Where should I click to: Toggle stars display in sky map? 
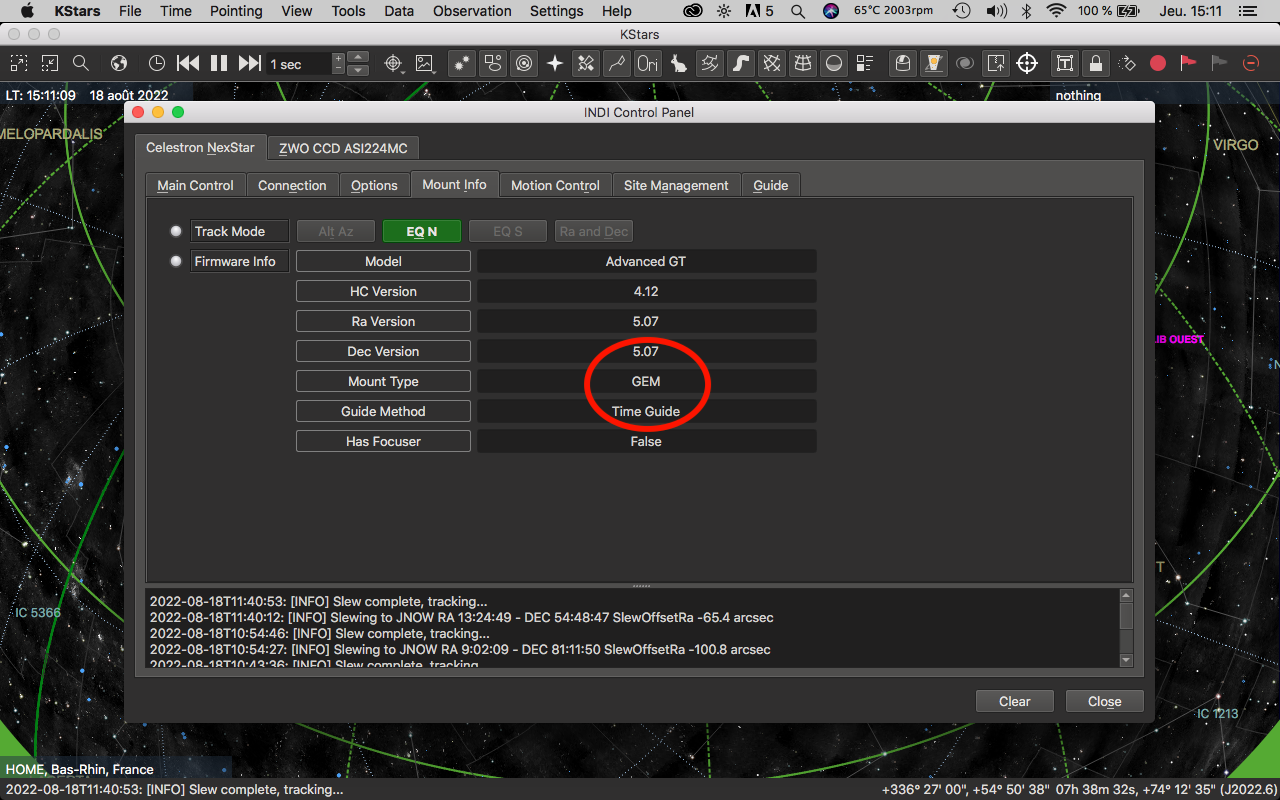pos(461,63)
